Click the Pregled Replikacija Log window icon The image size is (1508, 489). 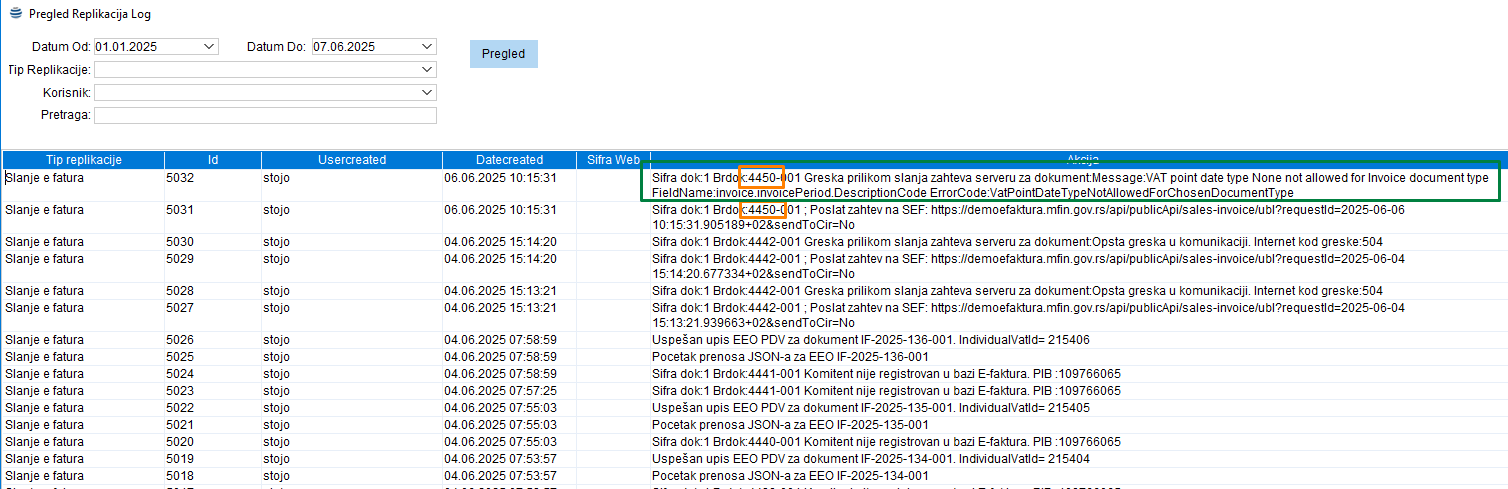pos(15,14)
